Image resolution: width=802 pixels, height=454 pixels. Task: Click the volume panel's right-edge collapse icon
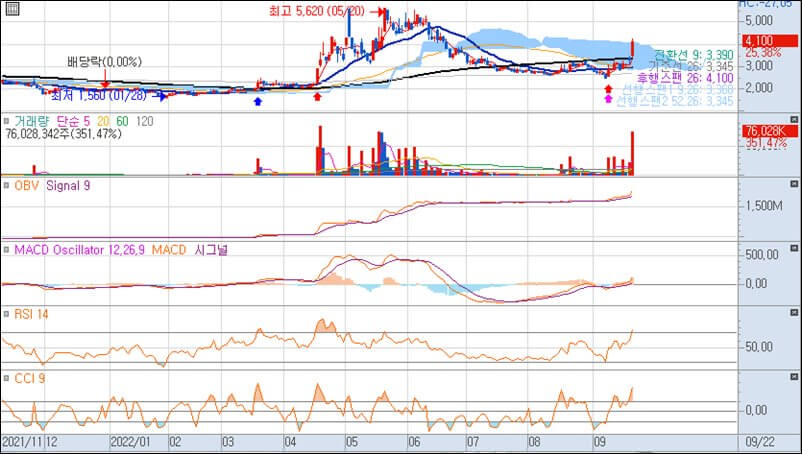click(x=794, y=120)
